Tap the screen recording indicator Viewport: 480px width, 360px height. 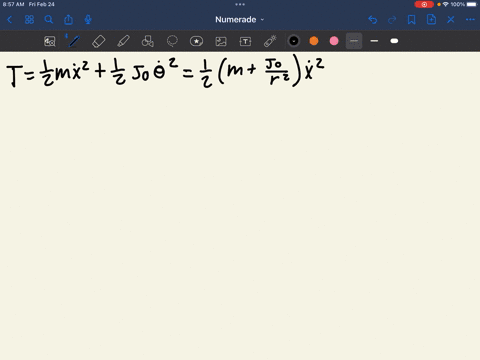click(x=424, y=4)
